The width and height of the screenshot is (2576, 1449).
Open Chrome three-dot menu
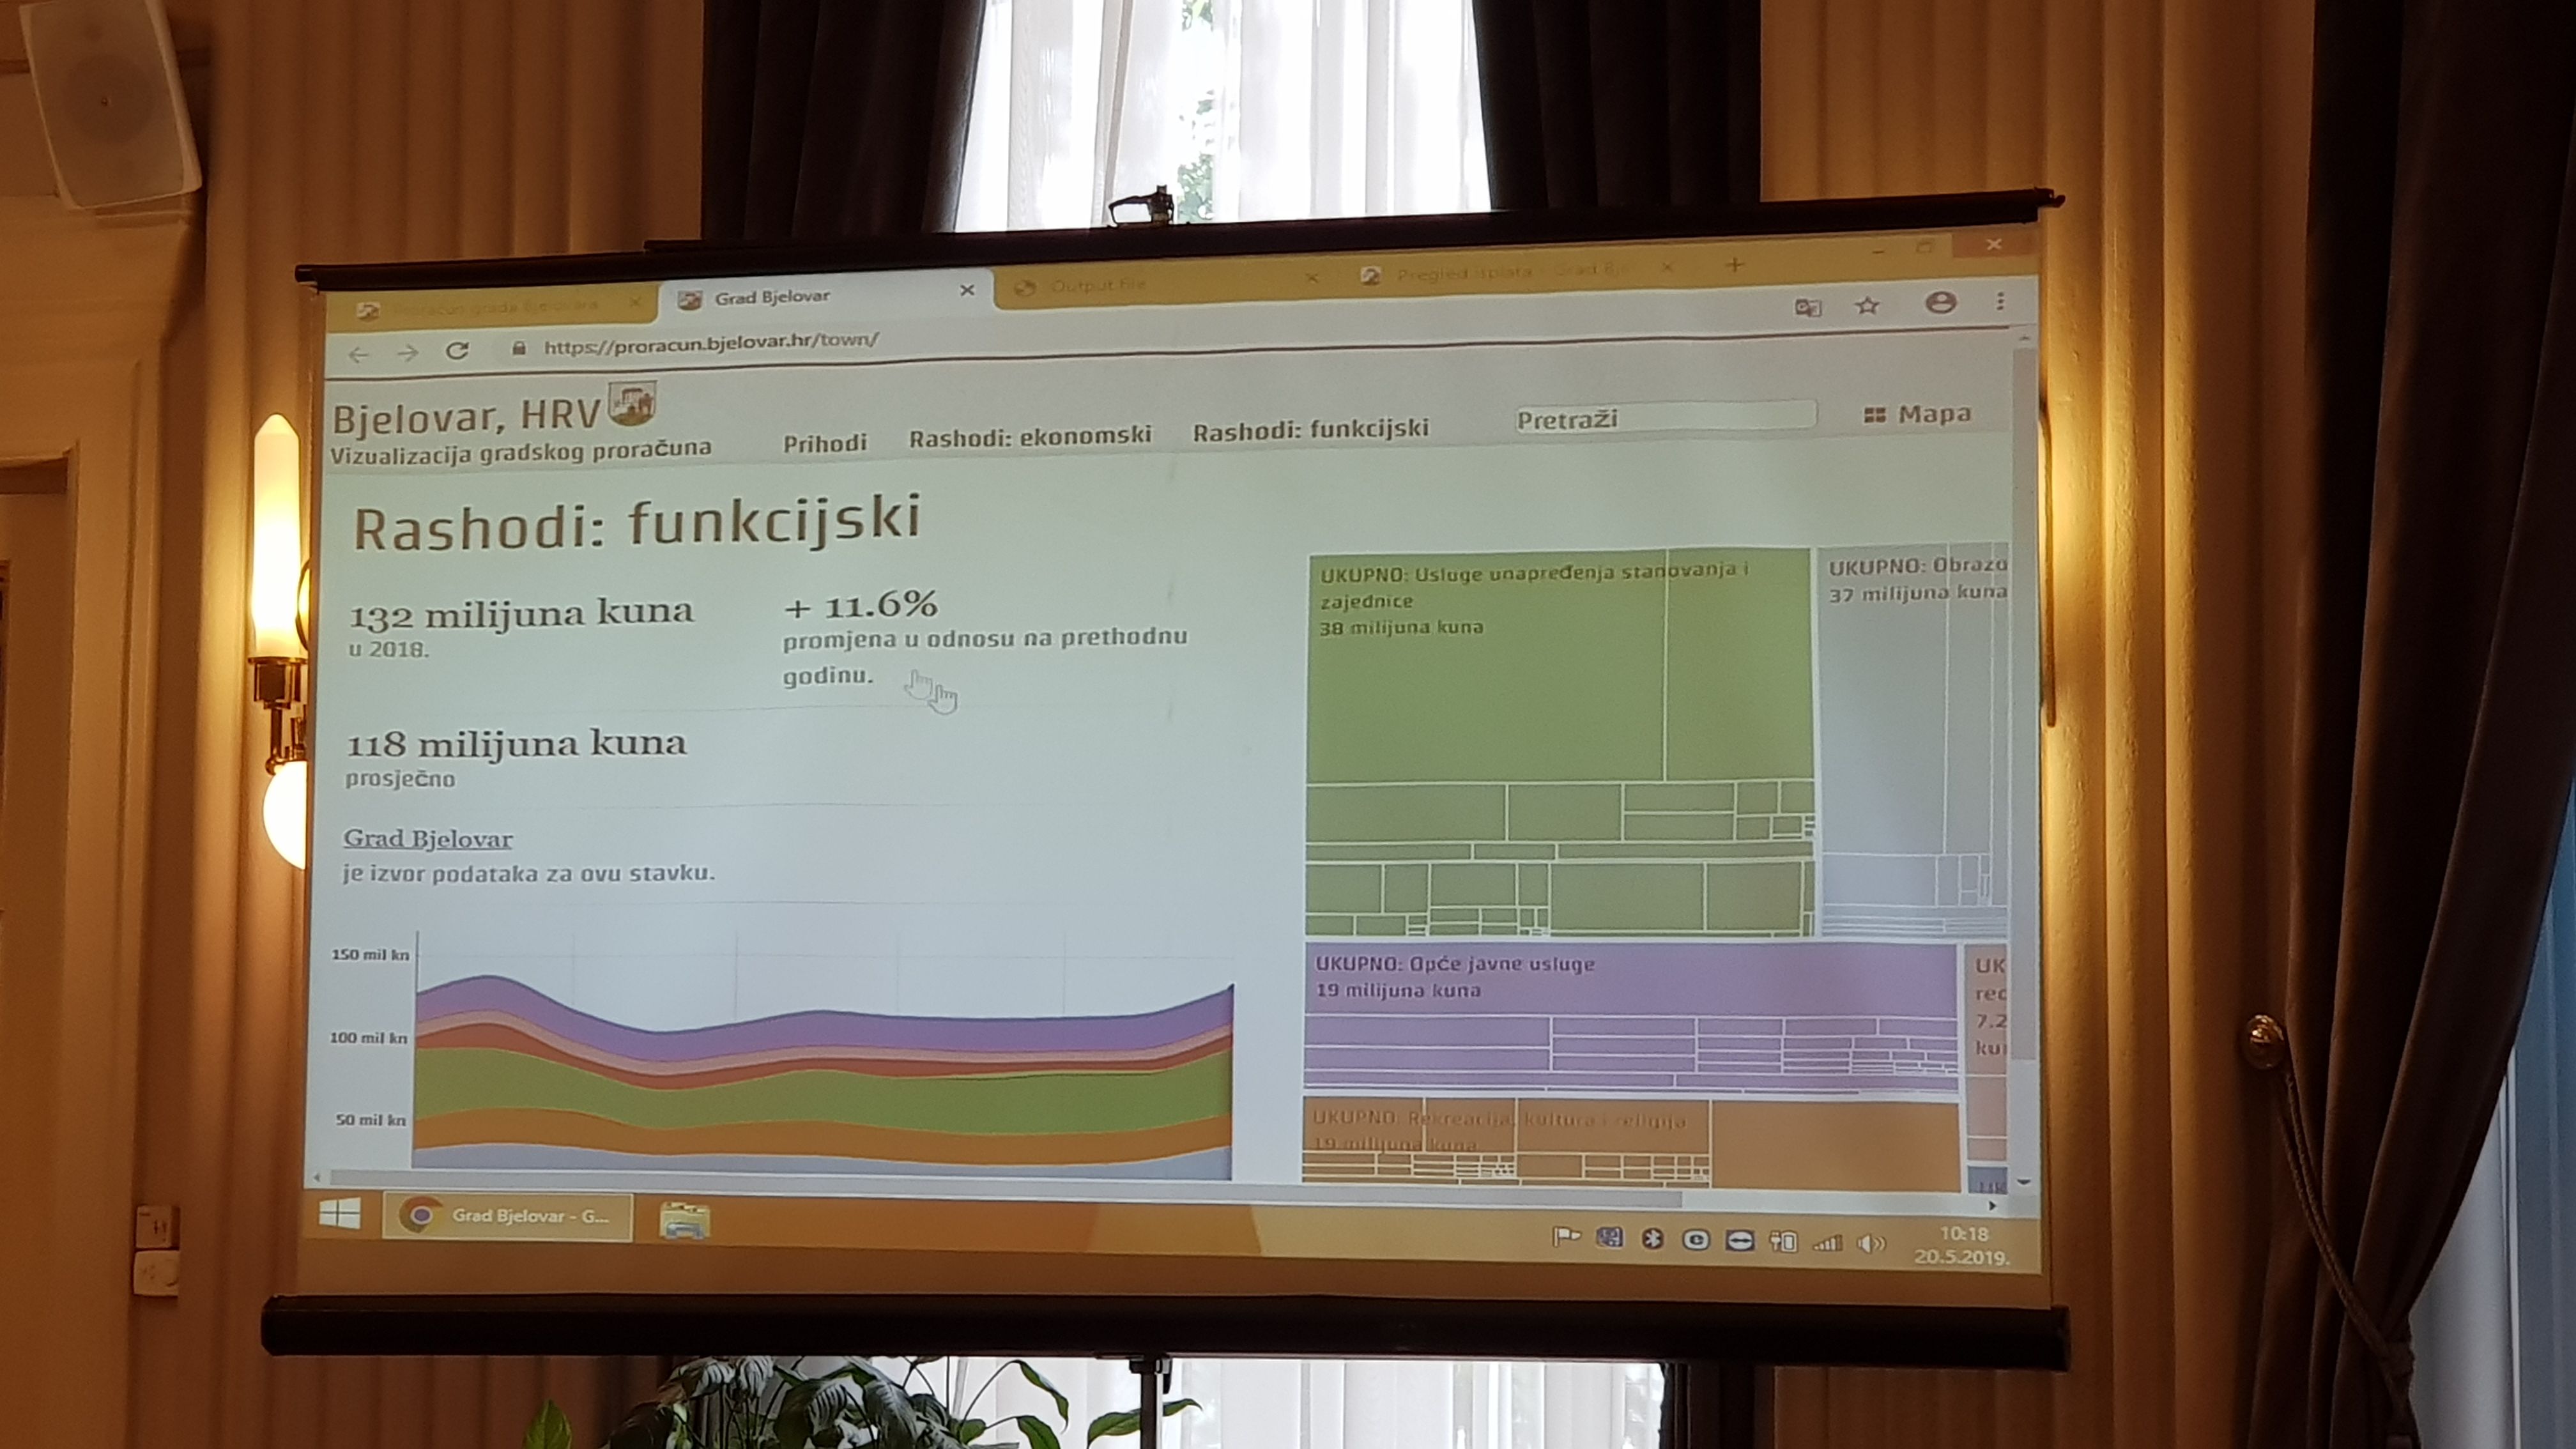coord(2000,301)
